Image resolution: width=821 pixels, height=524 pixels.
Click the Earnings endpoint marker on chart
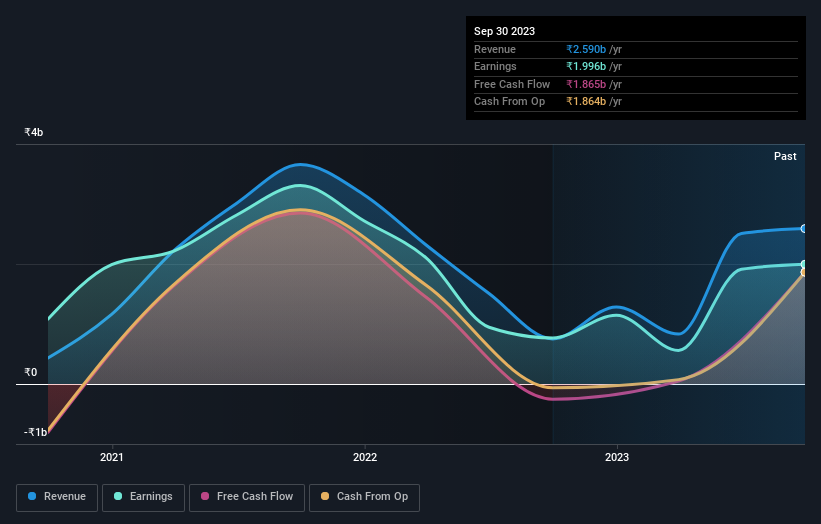tap(804, 264)
